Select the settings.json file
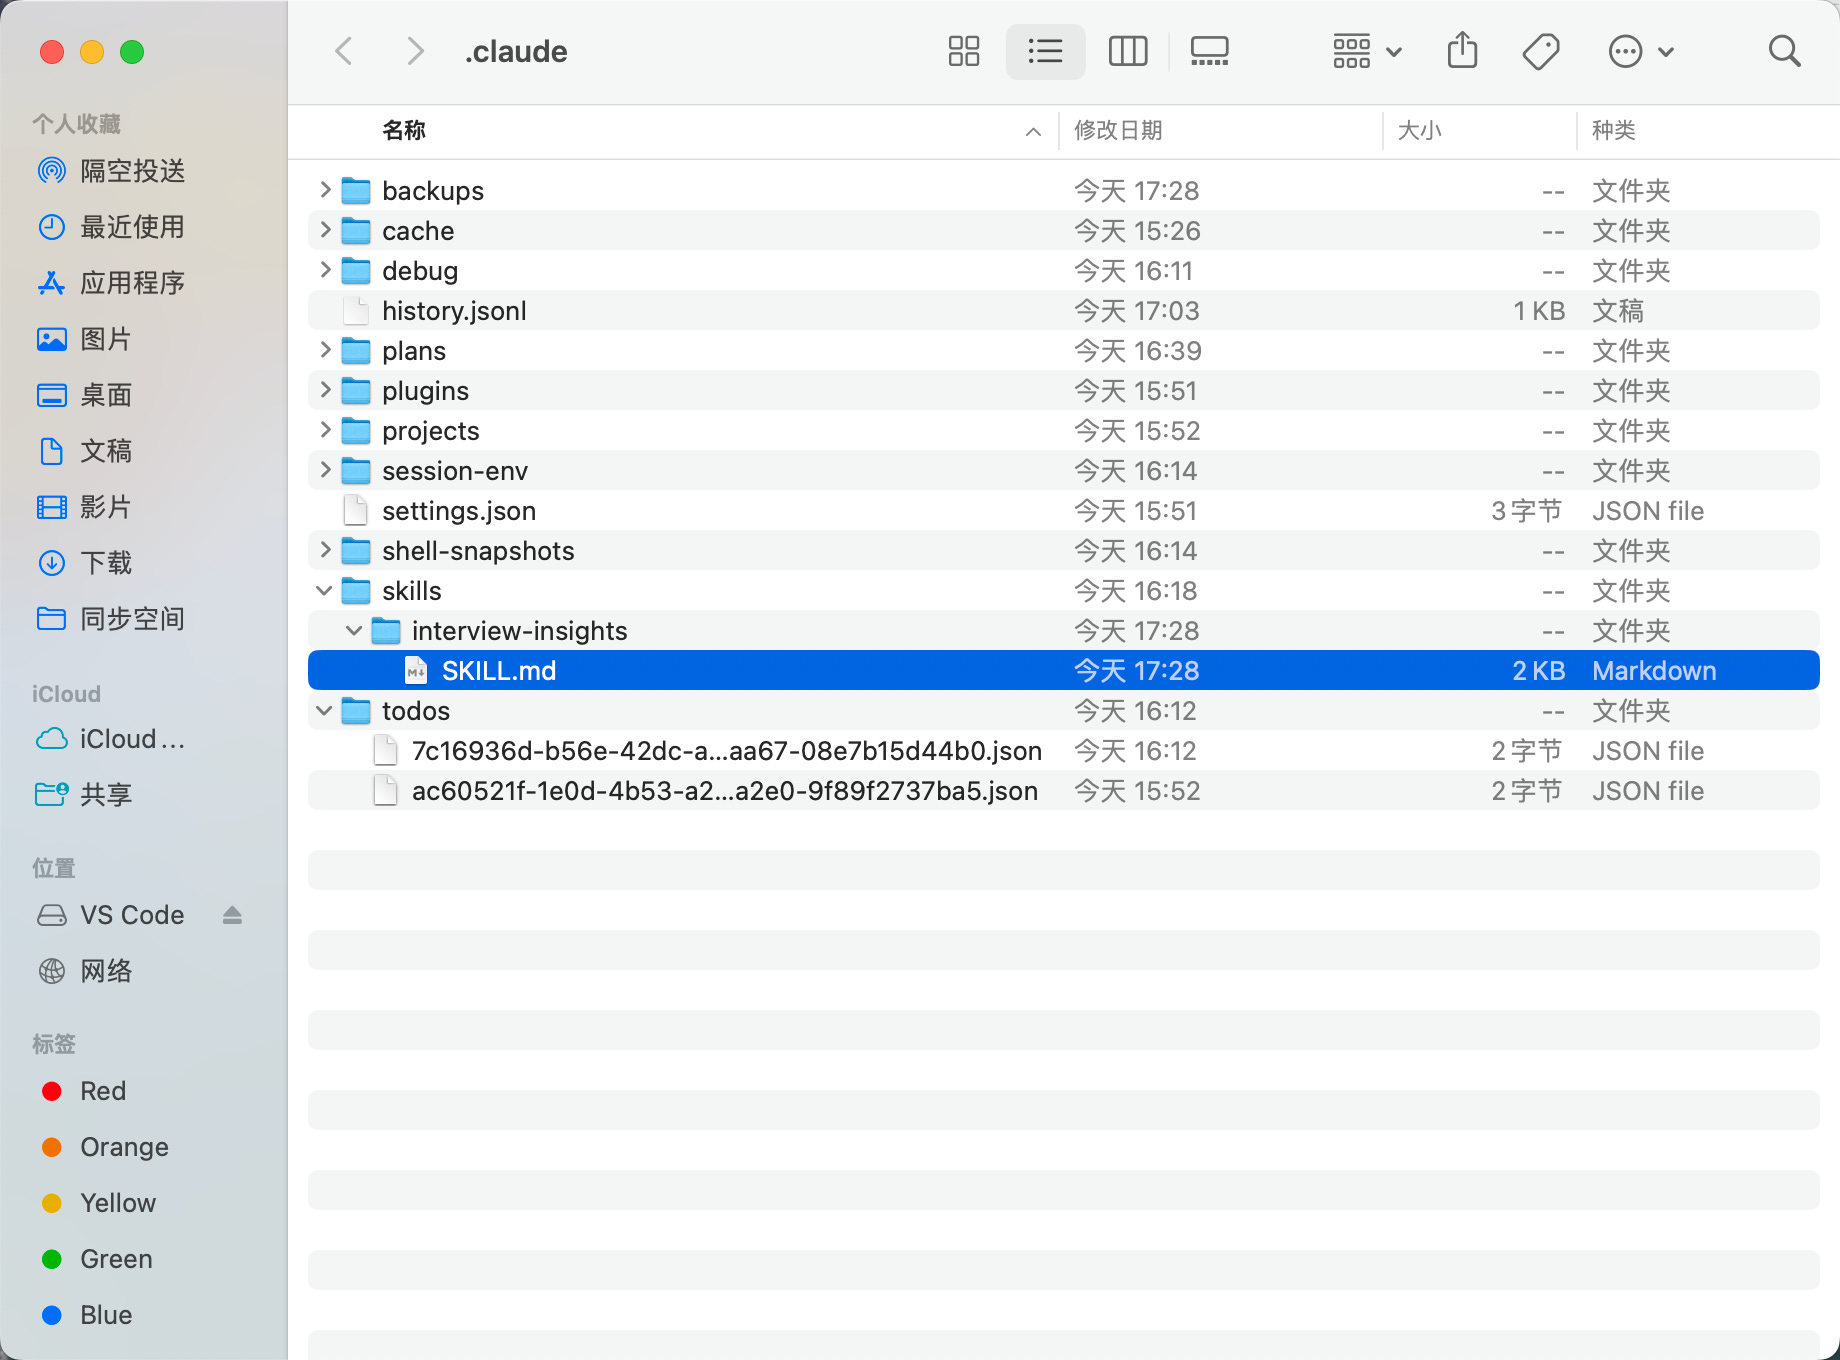 1064,510
